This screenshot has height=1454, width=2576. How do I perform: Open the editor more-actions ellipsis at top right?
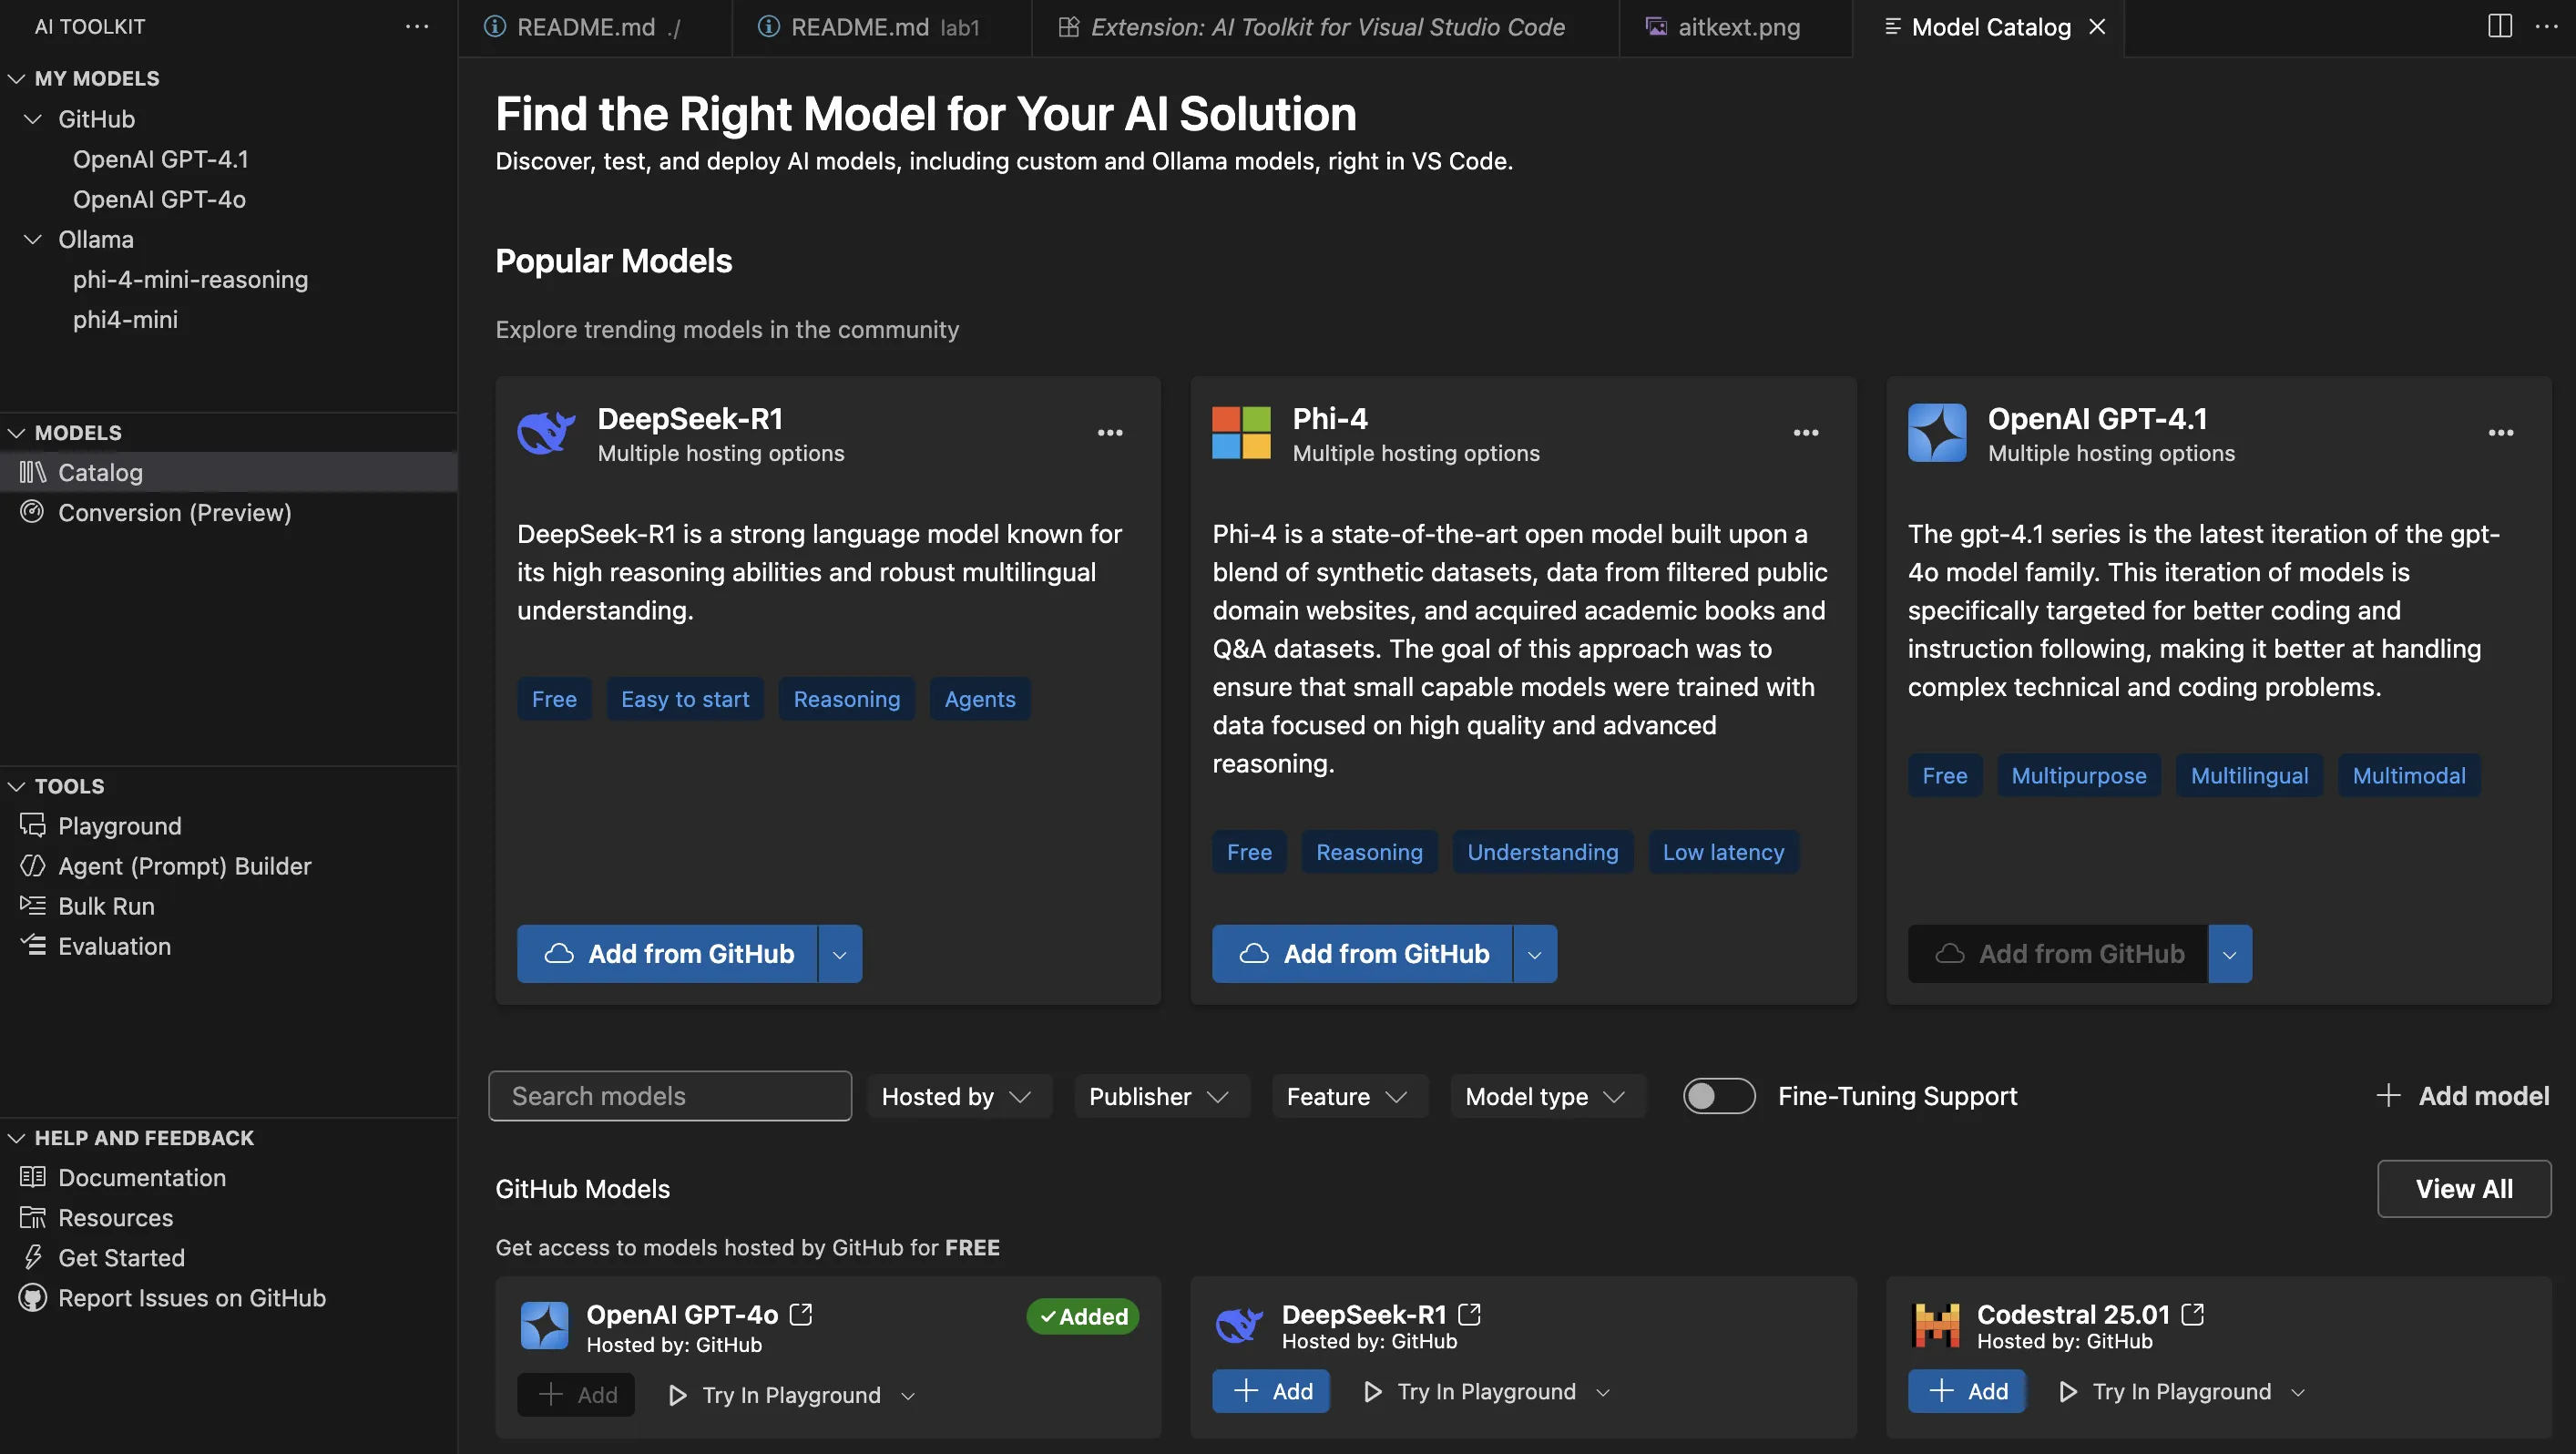point(2547,26)
